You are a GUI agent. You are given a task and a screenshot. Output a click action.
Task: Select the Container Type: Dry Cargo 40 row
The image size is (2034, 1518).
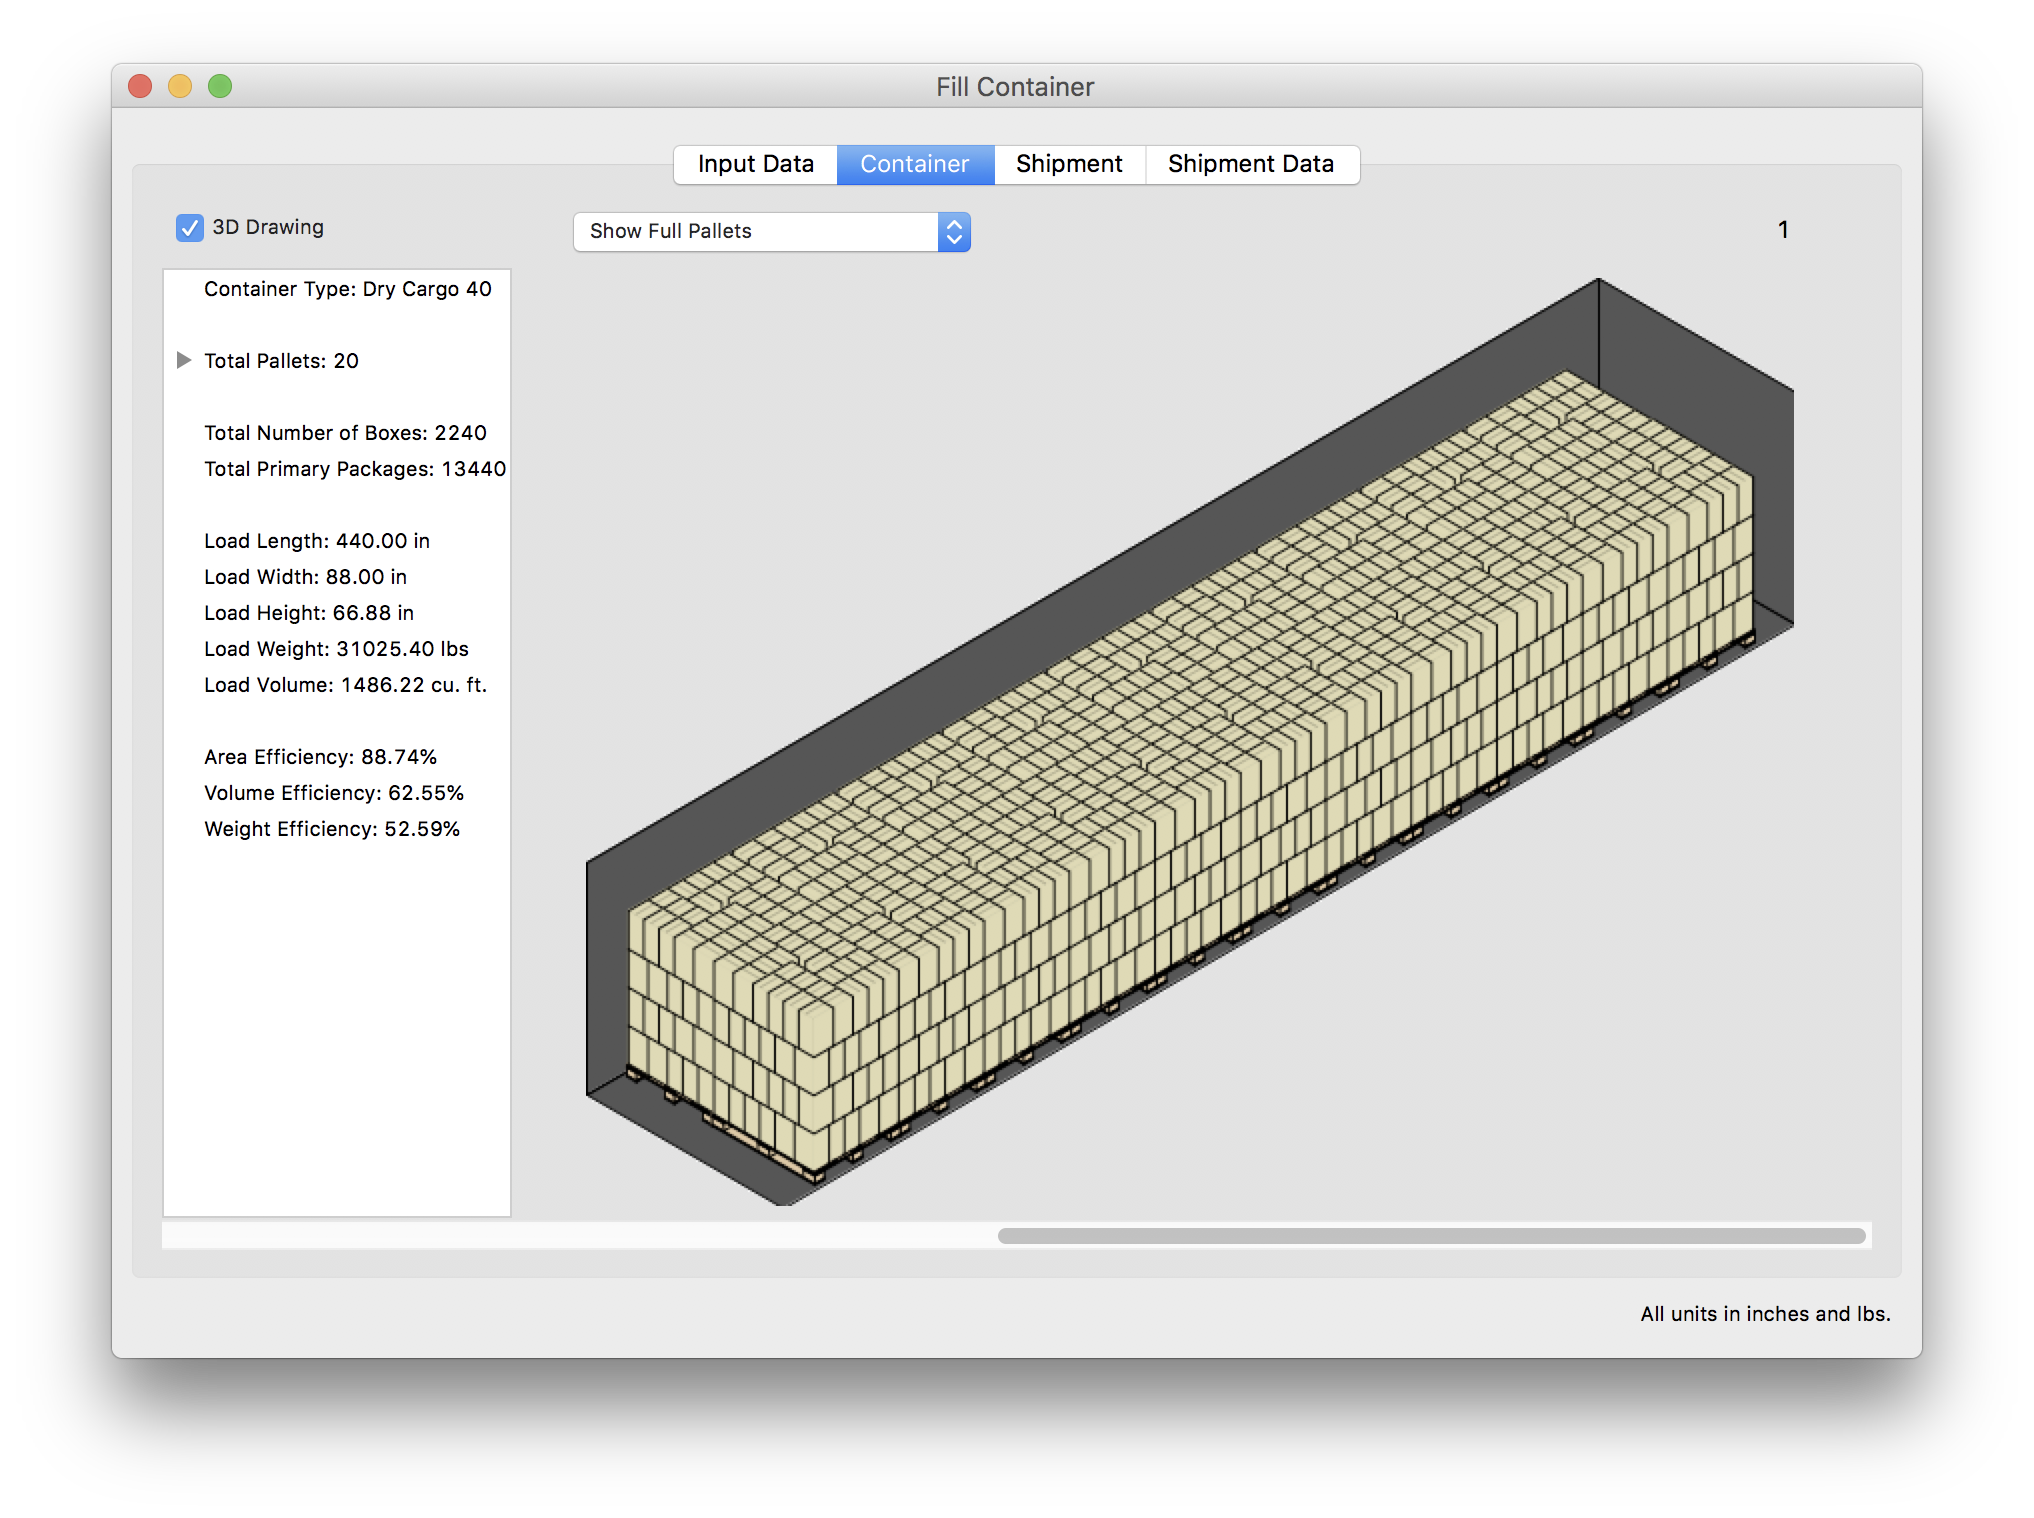(347, 289)
